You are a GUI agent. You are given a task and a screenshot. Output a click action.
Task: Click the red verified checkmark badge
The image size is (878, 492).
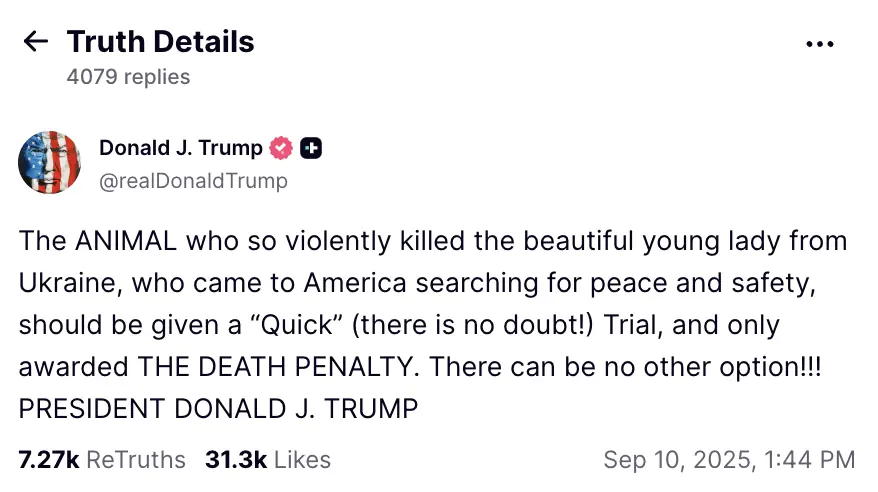click(x=282, y=149)
